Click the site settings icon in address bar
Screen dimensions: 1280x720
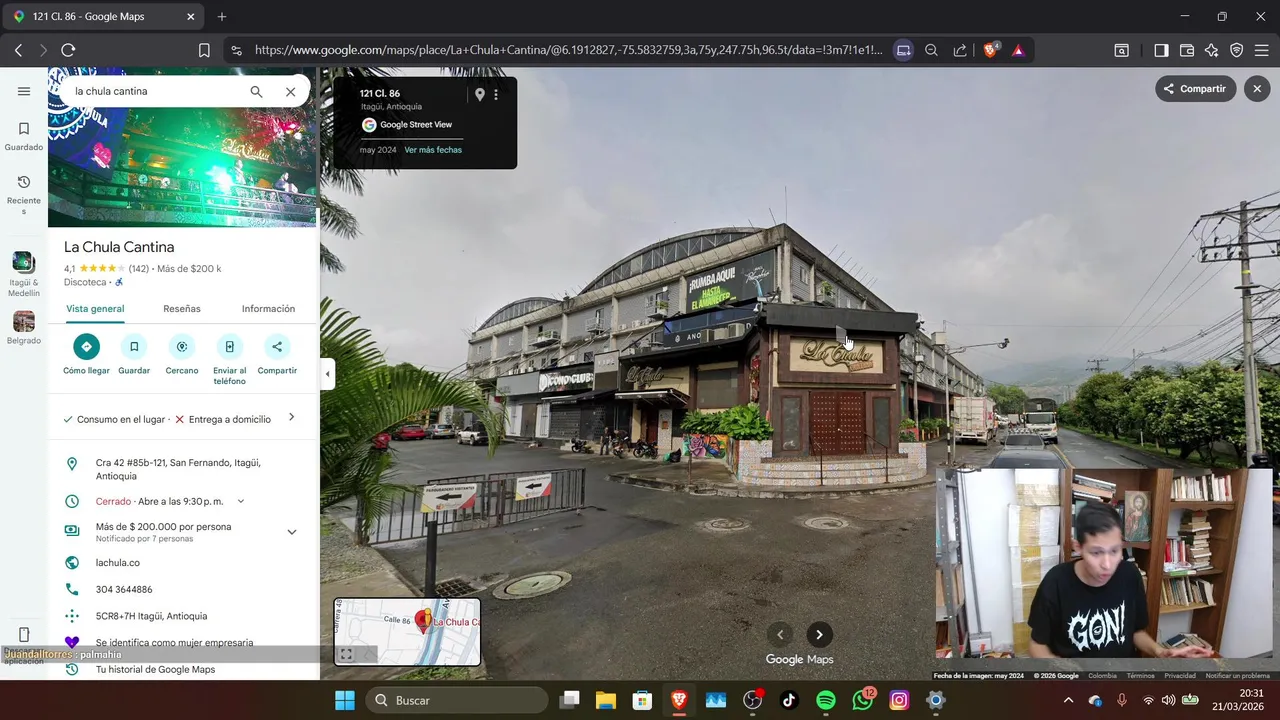(236, 50)
